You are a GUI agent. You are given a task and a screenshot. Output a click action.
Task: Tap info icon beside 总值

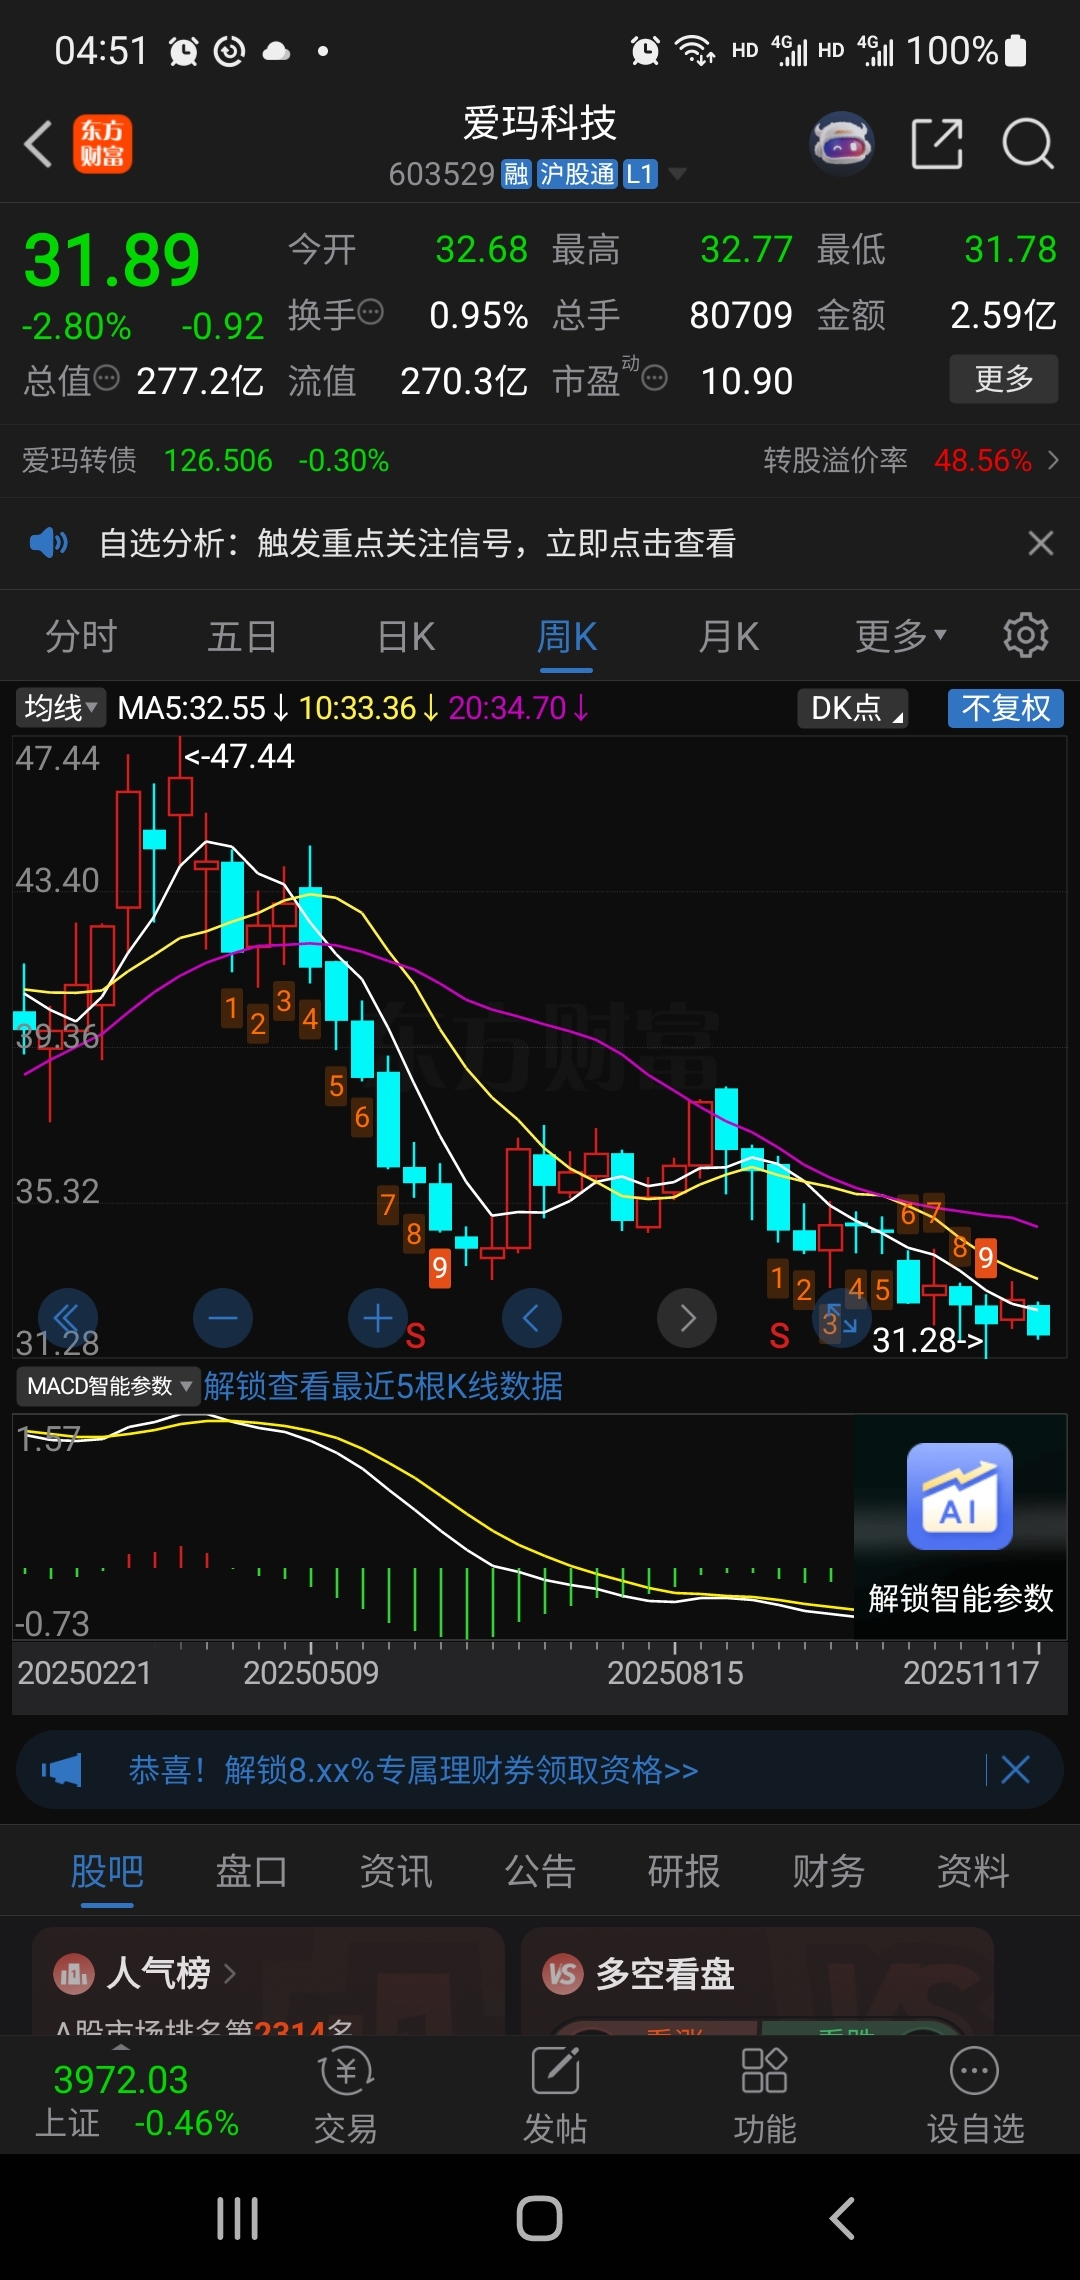[x=106, y=378]
